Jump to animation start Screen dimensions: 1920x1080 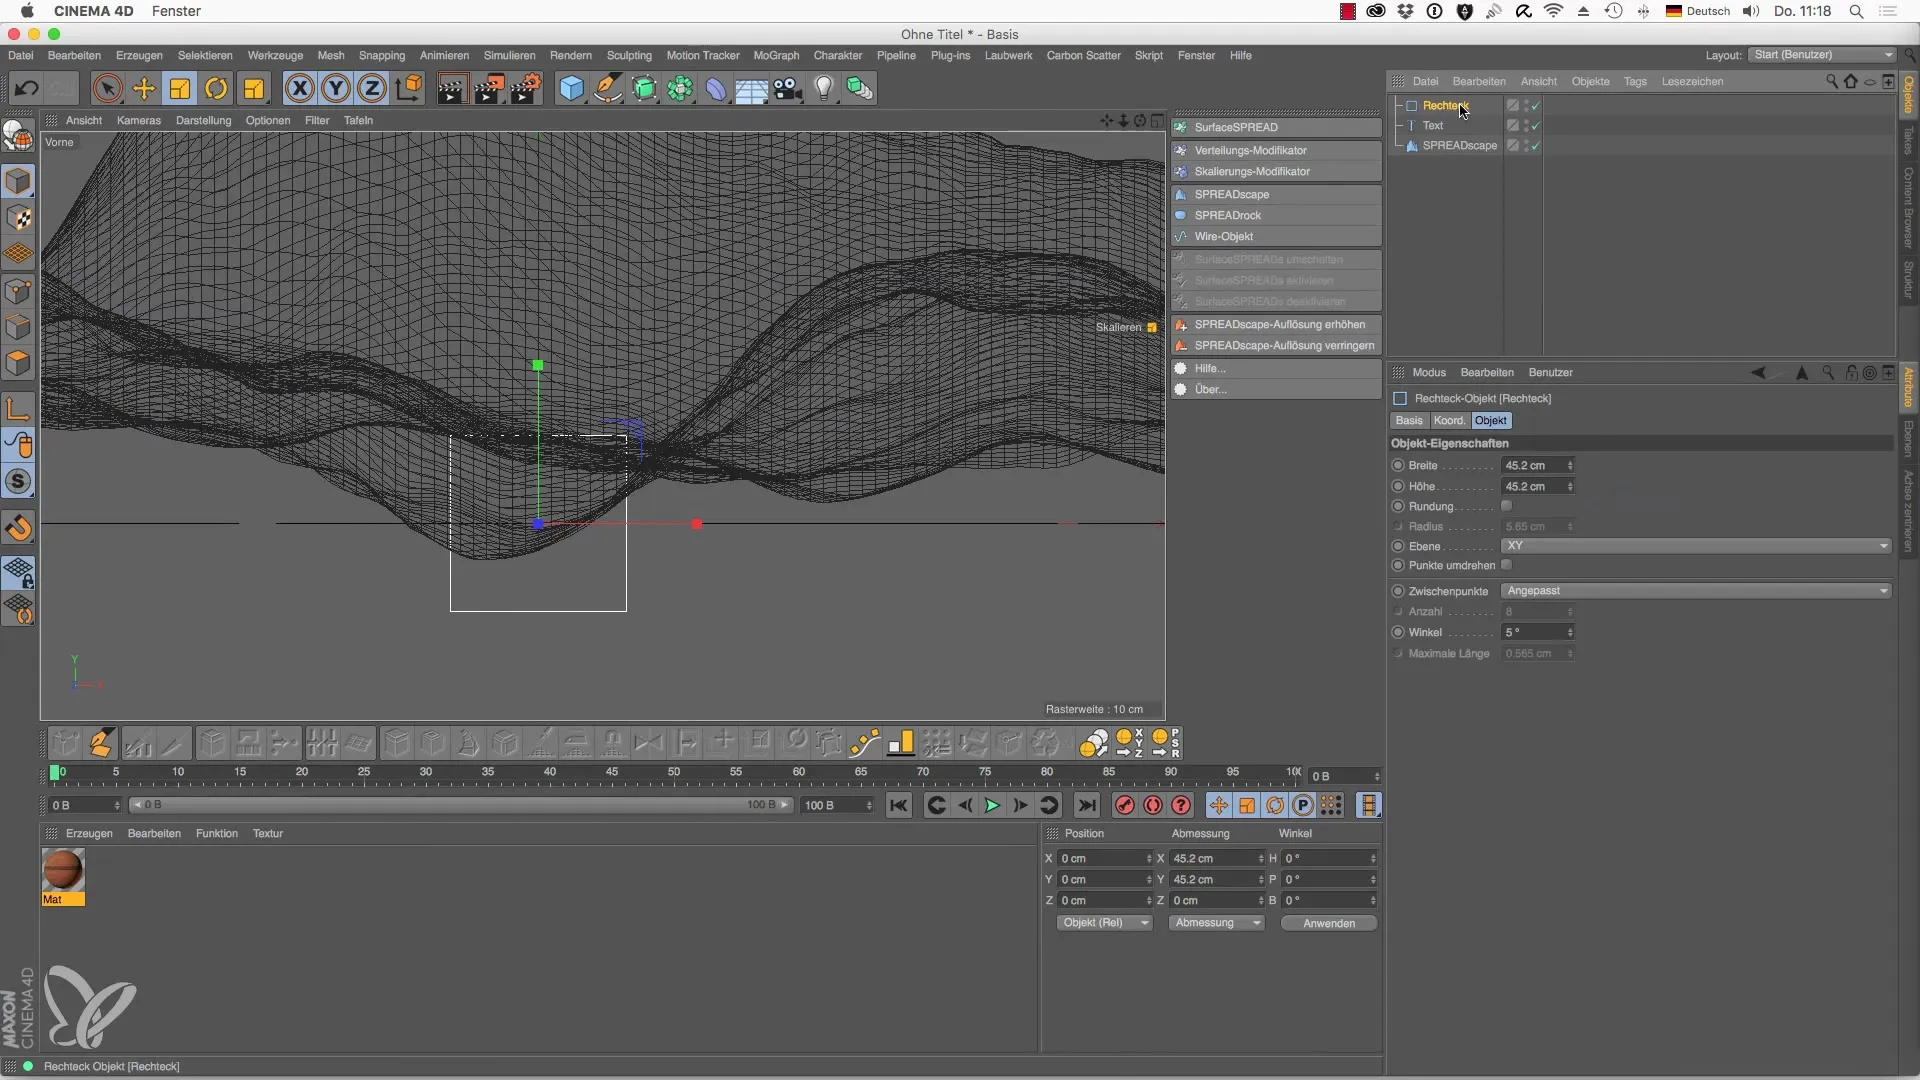pos(899,806)
